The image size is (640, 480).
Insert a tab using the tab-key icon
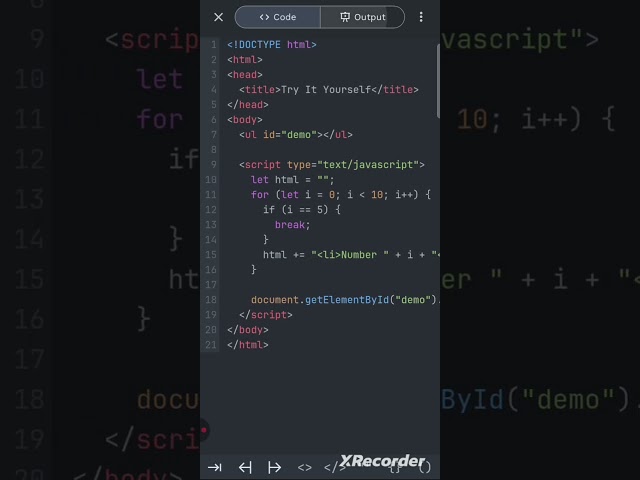pos(215,467)
